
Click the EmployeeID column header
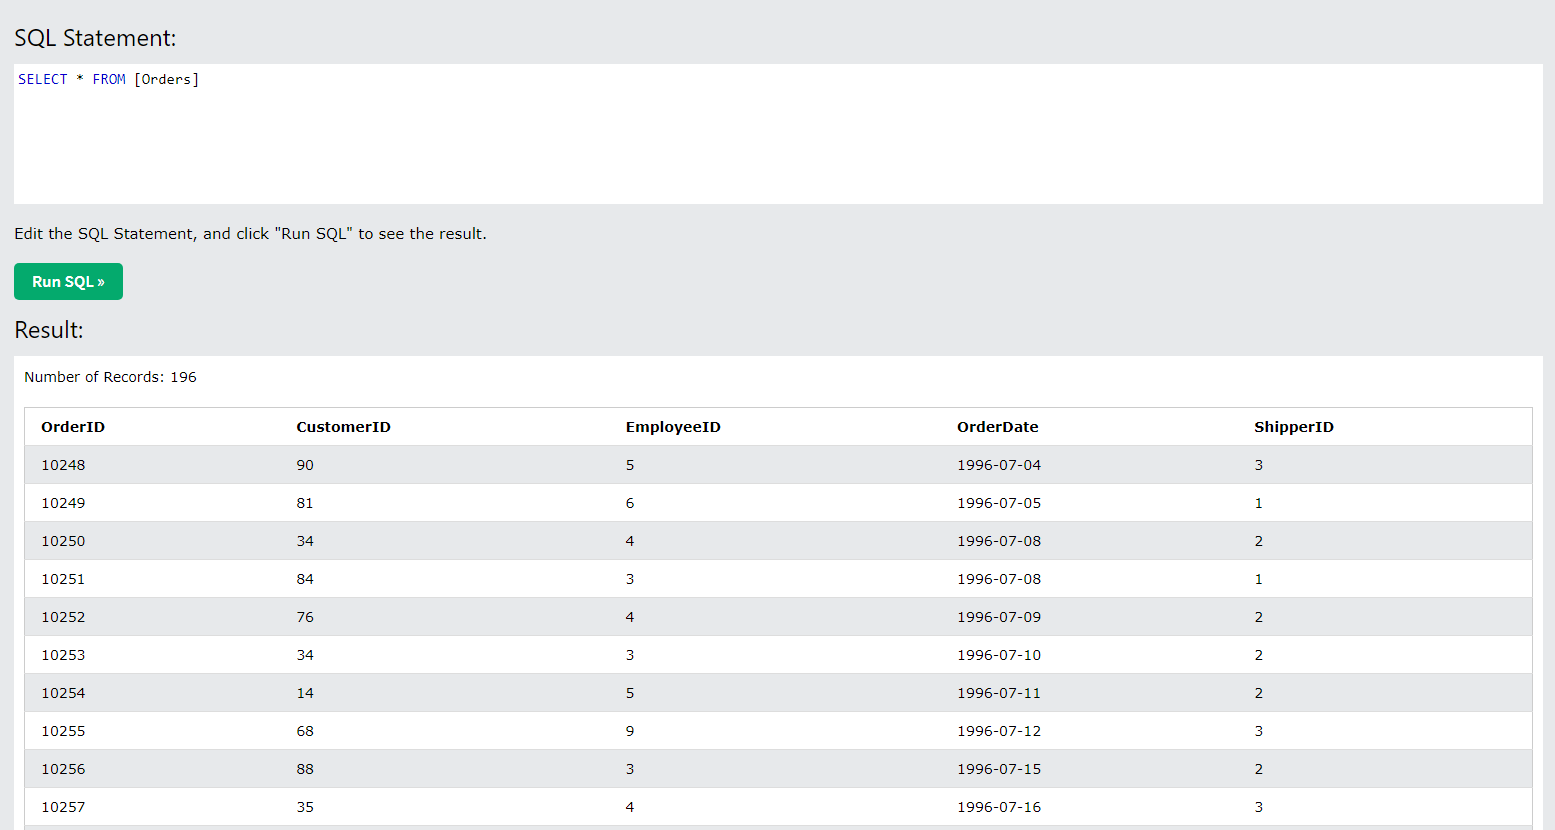click(673, 427)
